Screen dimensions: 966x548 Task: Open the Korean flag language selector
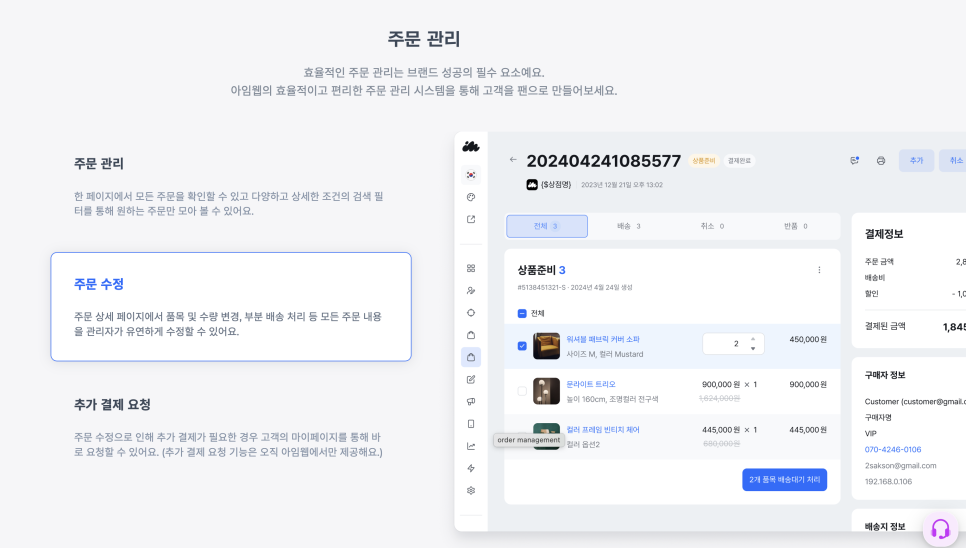point(471,175)
